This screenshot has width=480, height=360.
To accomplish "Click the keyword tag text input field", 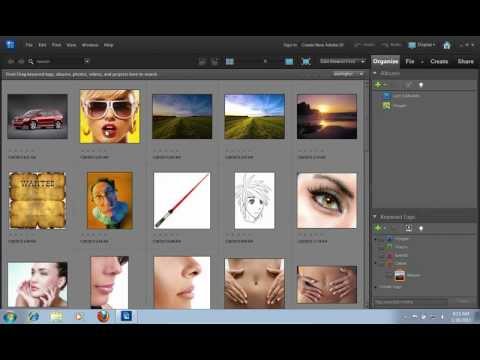I will click(411, 302).
